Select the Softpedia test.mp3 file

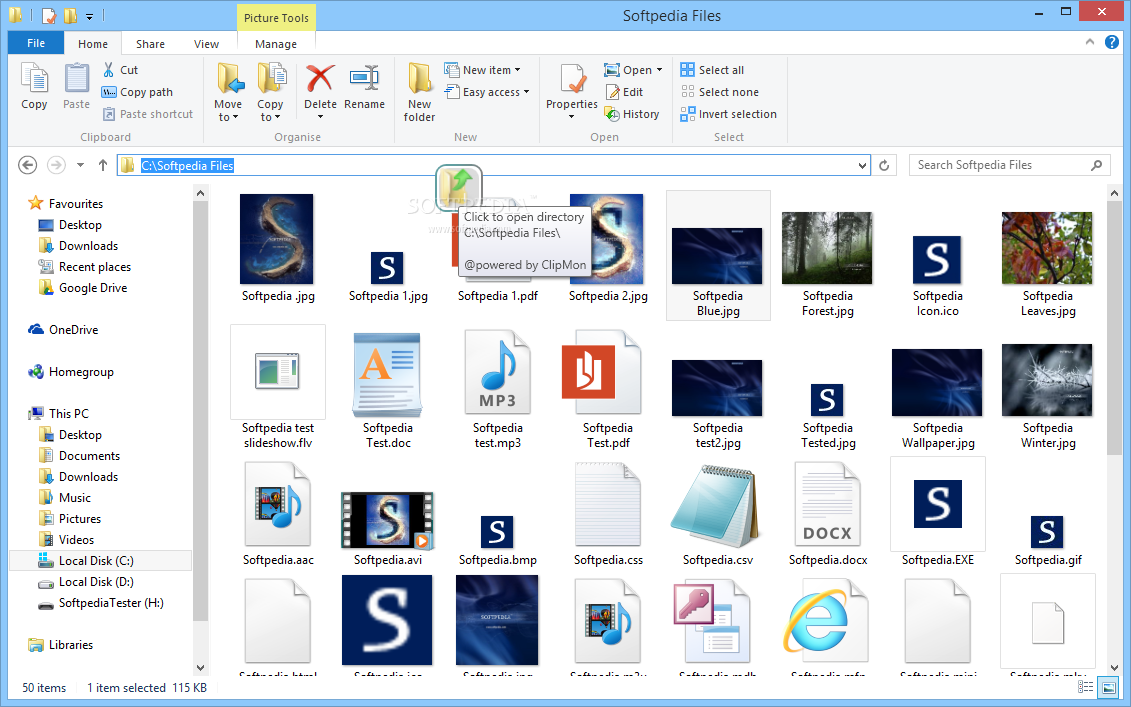(498, 390)
